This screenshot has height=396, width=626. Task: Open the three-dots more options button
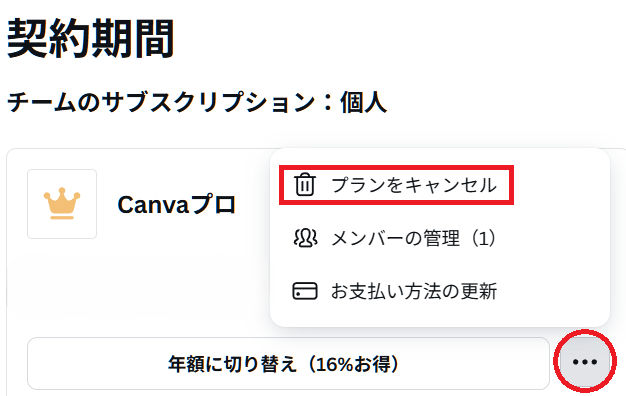coord(585,362)
